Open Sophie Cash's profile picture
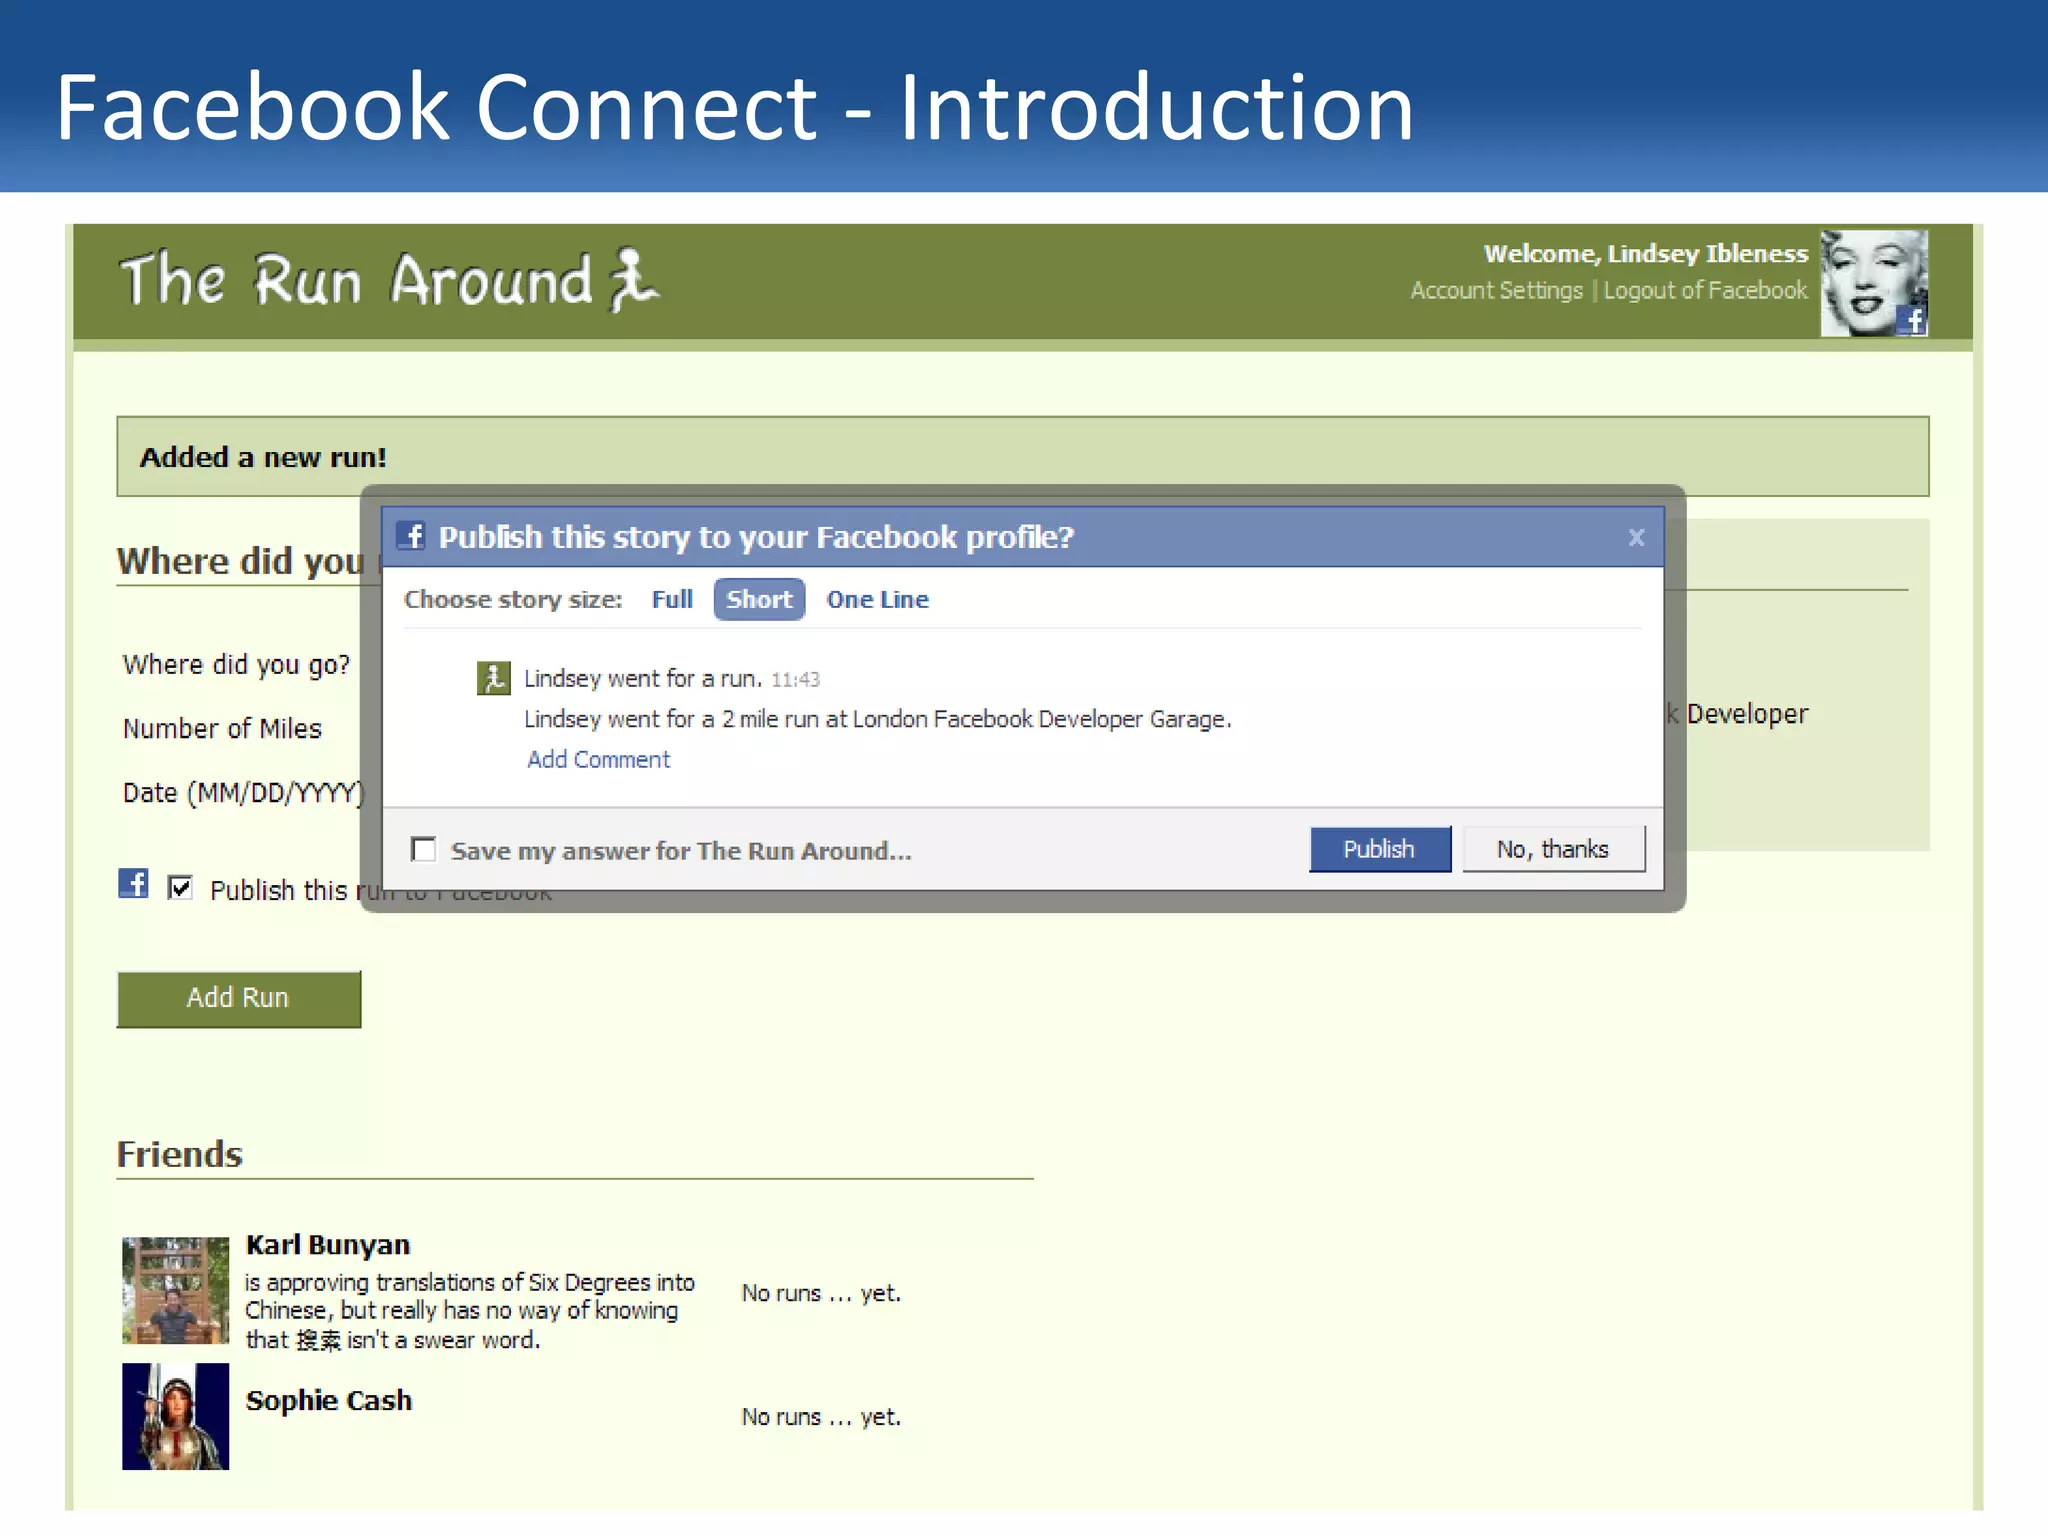The height and width of the screenshot is (1536, 2048). pos(175,1416)
